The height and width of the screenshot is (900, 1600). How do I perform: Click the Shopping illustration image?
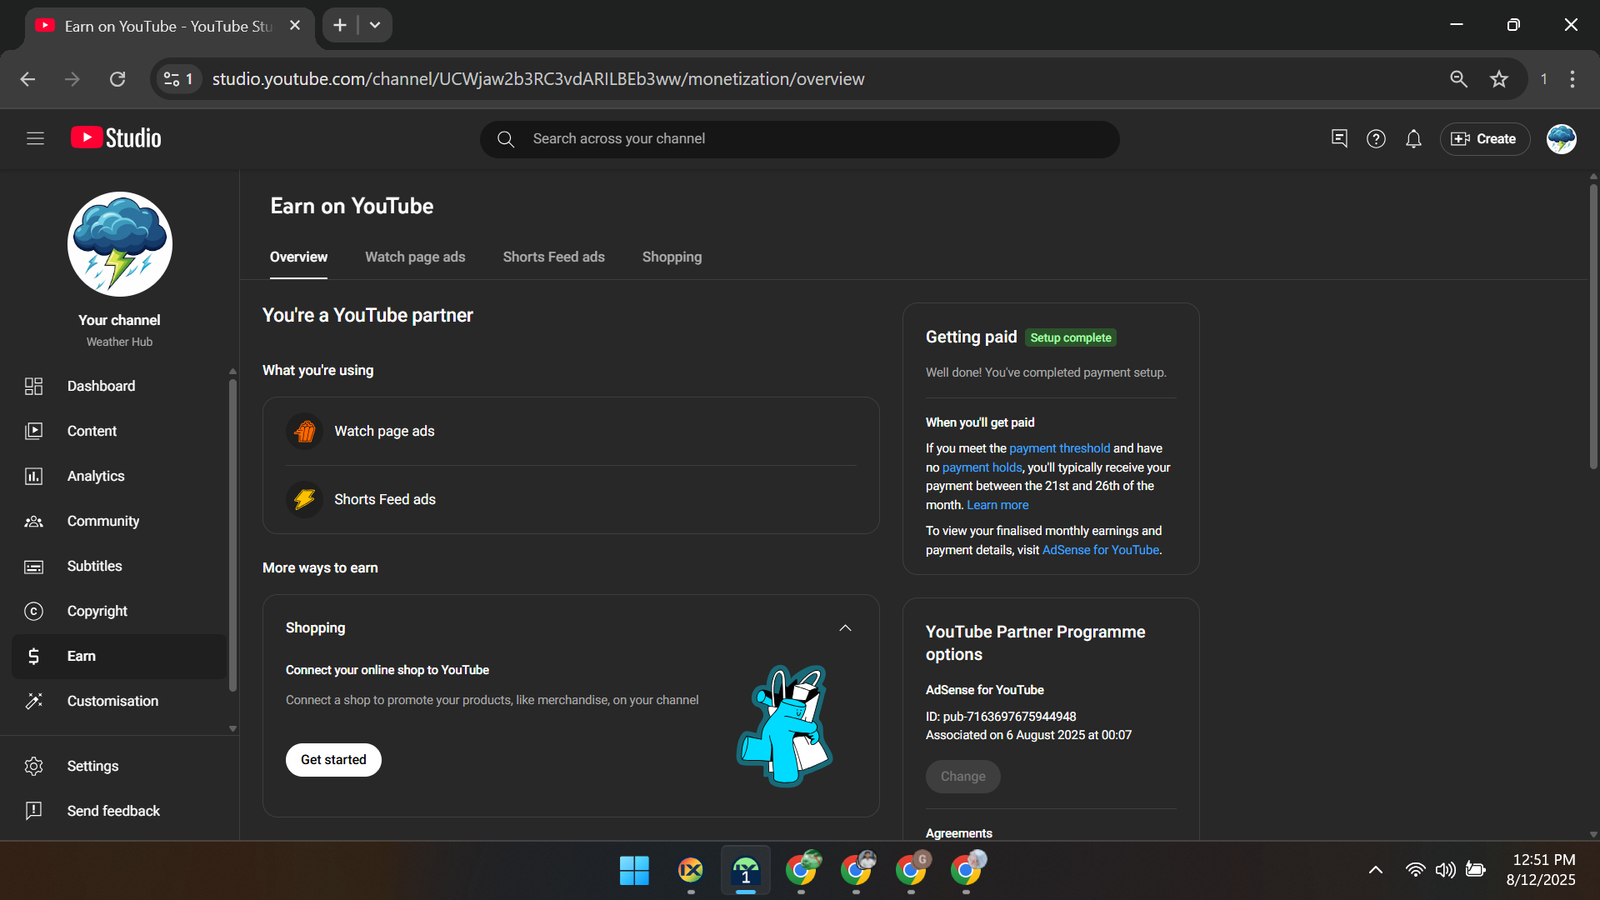[x=786, y=726]
